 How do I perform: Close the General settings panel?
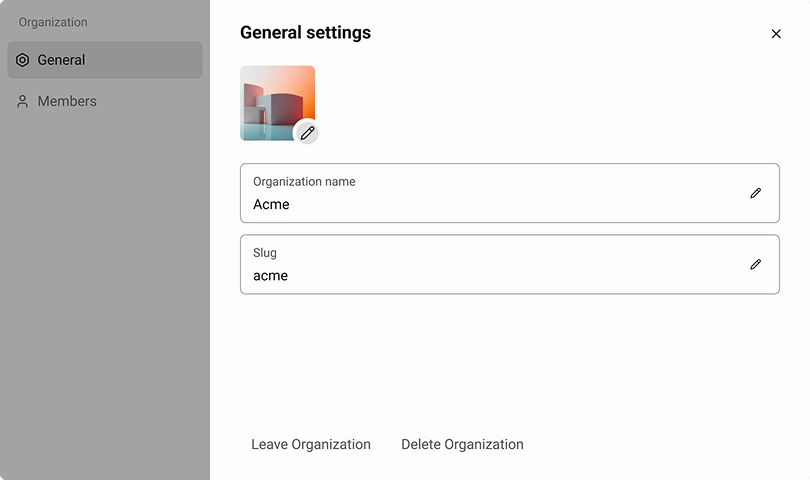(x=776, y=34)
